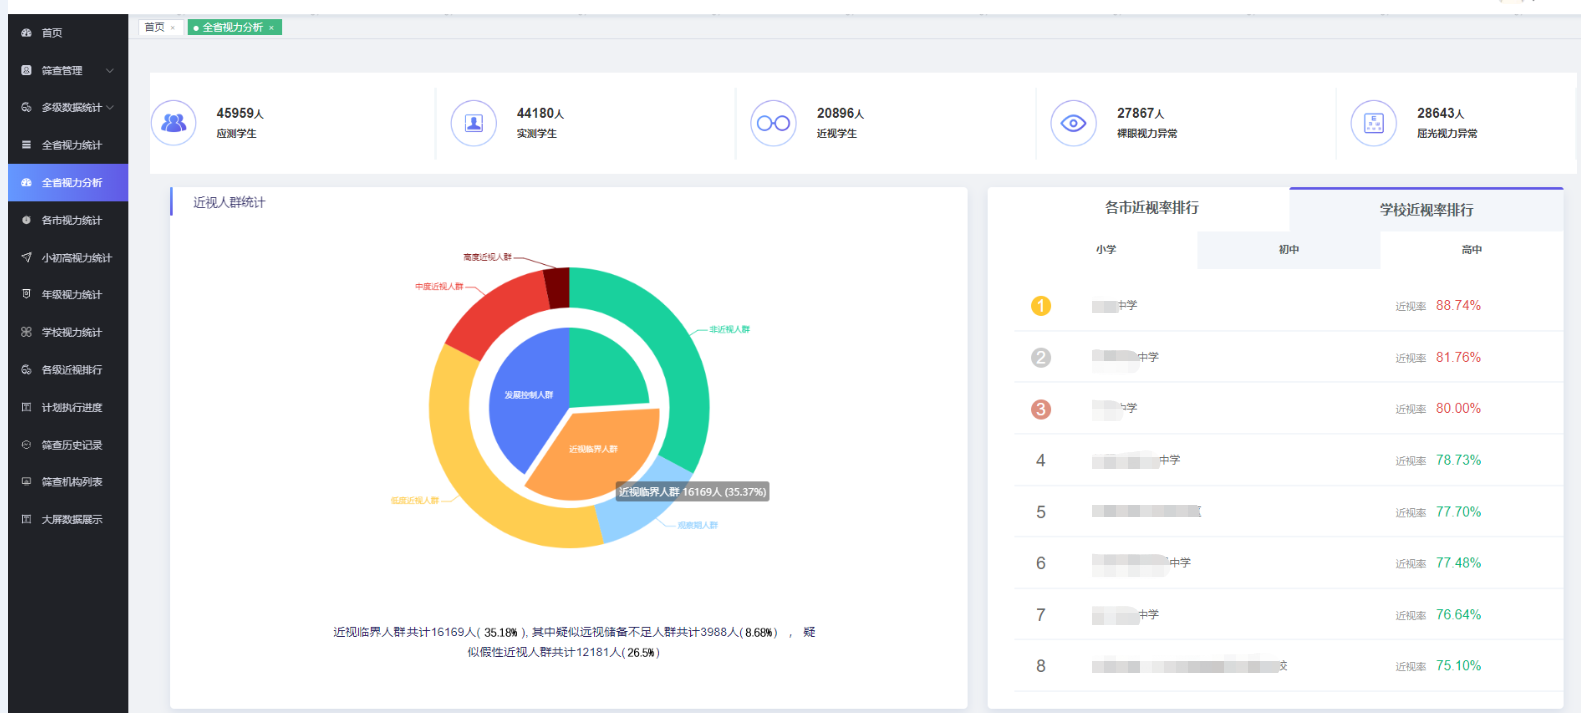The image size is (1581, 713).
Task: Click the 实测学生 portrait icon
Action: click(474, 123)
